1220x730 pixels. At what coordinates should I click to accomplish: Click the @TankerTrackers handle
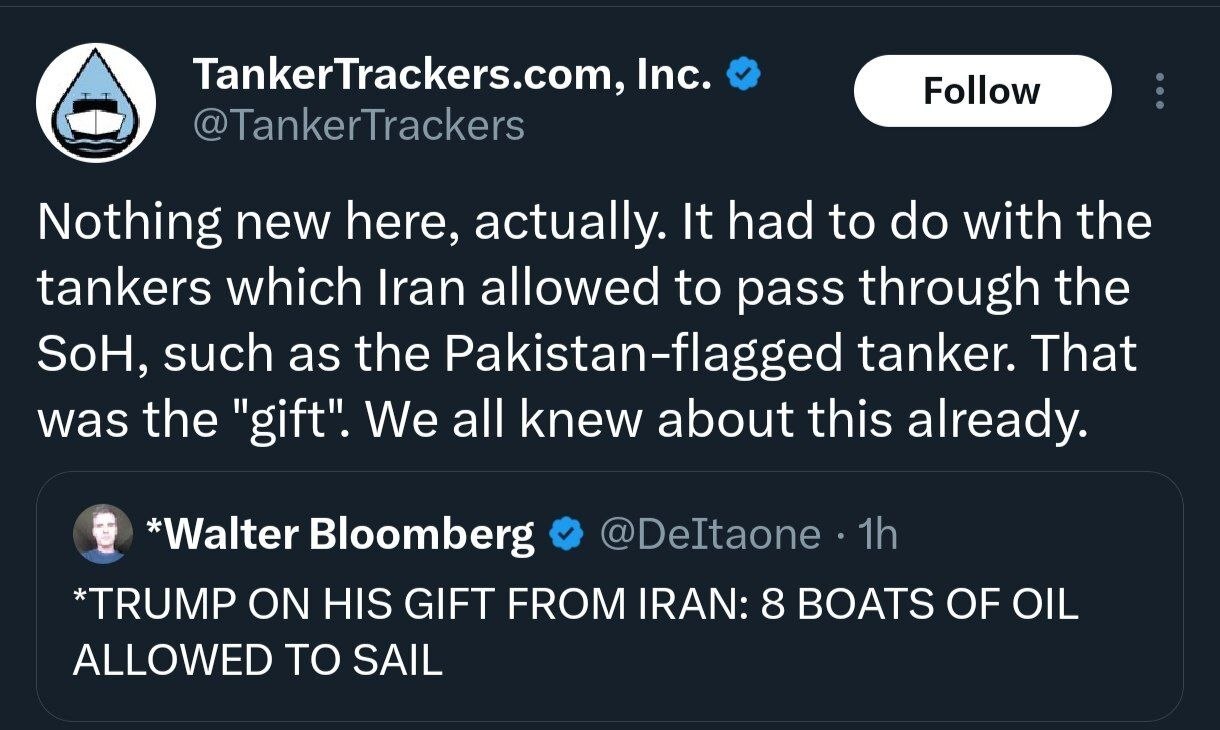point(357,125)
